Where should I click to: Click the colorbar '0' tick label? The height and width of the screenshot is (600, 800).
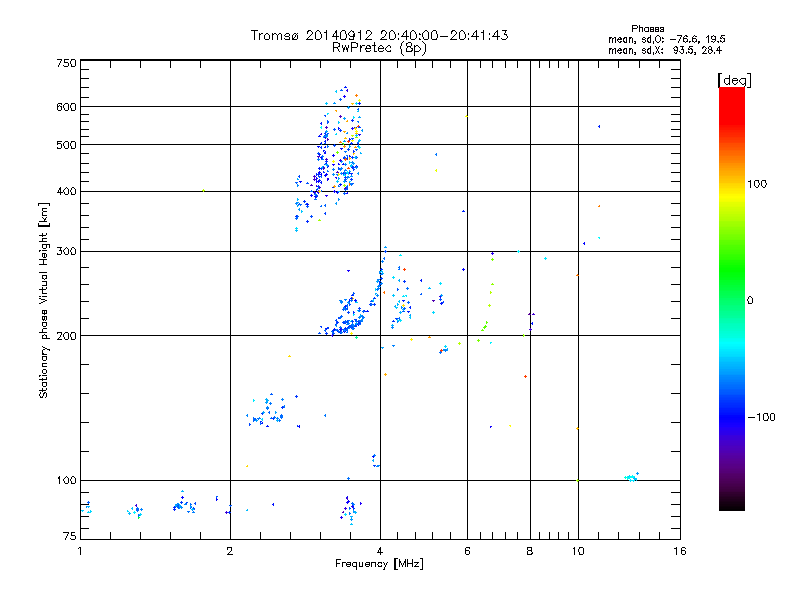tap(749, 301)
